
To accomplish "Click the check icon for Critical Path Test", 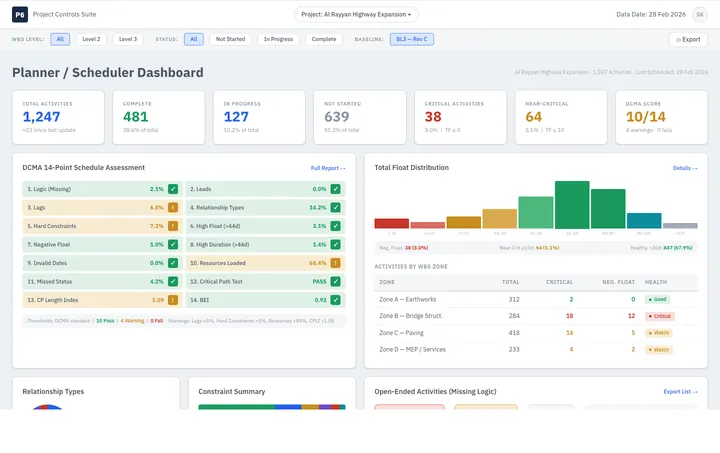I will (x=336, y=281).
